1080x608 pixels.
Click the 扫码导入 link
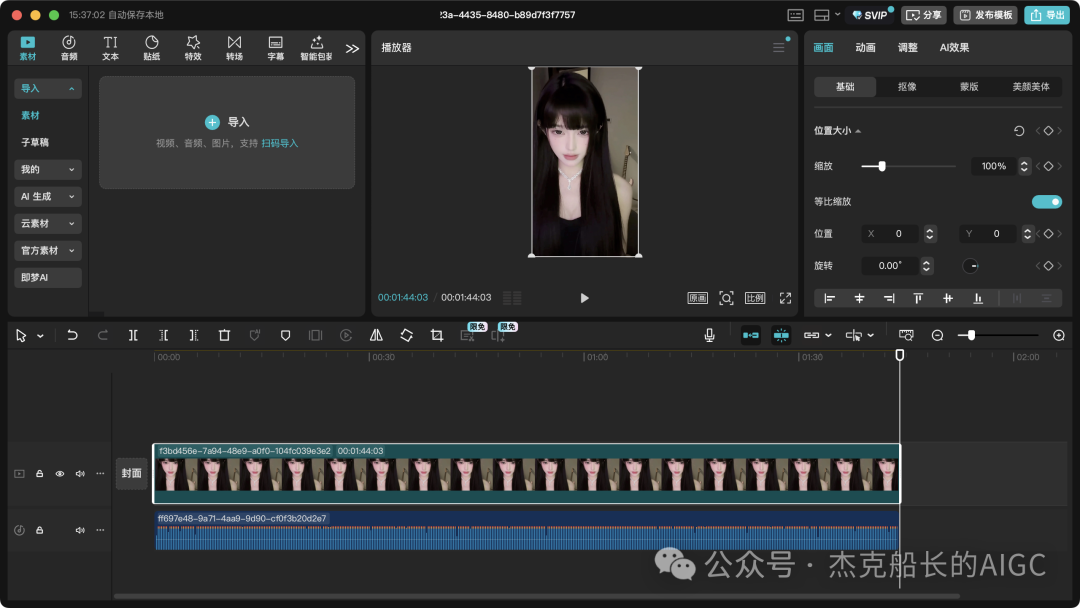click(x=280, y=144)
